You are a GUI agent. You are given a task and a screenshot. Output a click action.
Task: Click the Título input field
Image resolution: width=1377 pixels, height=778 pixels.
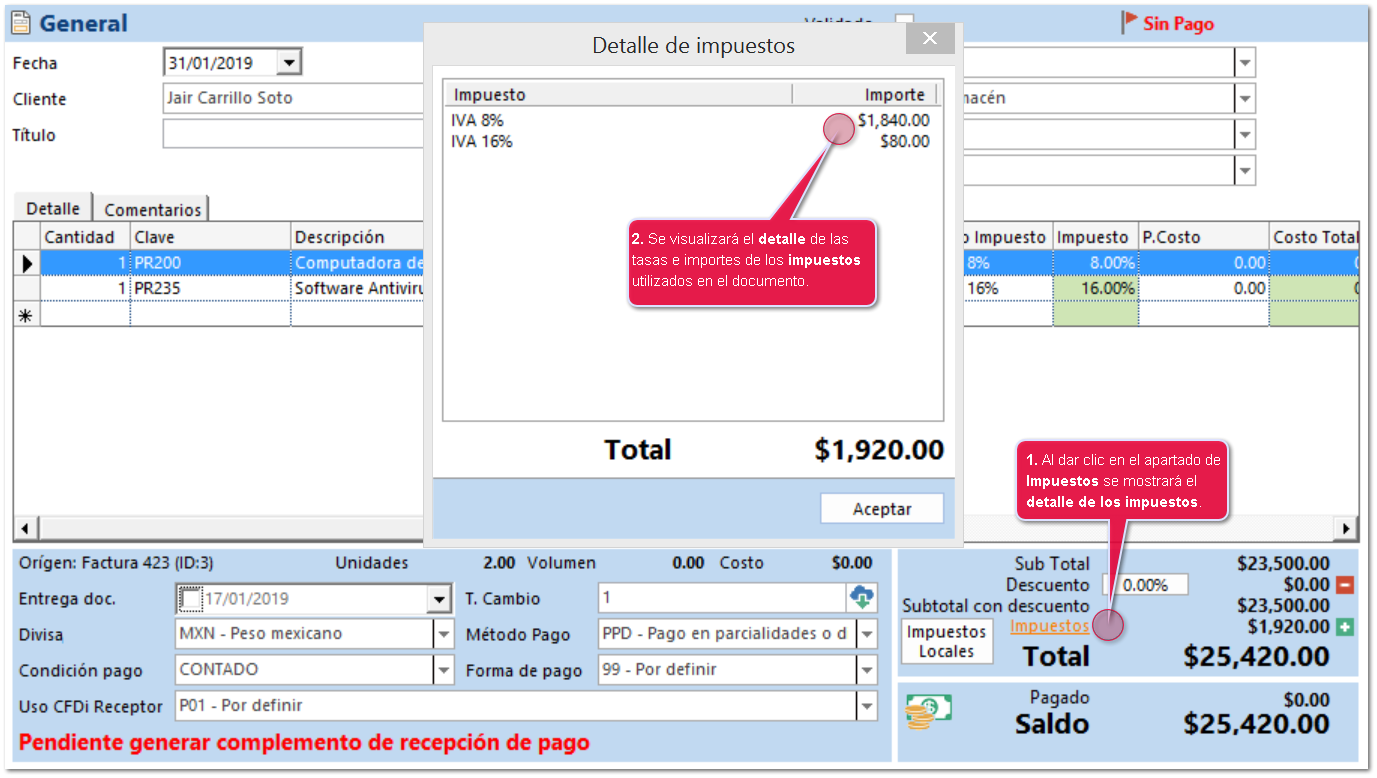click(x=294, y=135)
